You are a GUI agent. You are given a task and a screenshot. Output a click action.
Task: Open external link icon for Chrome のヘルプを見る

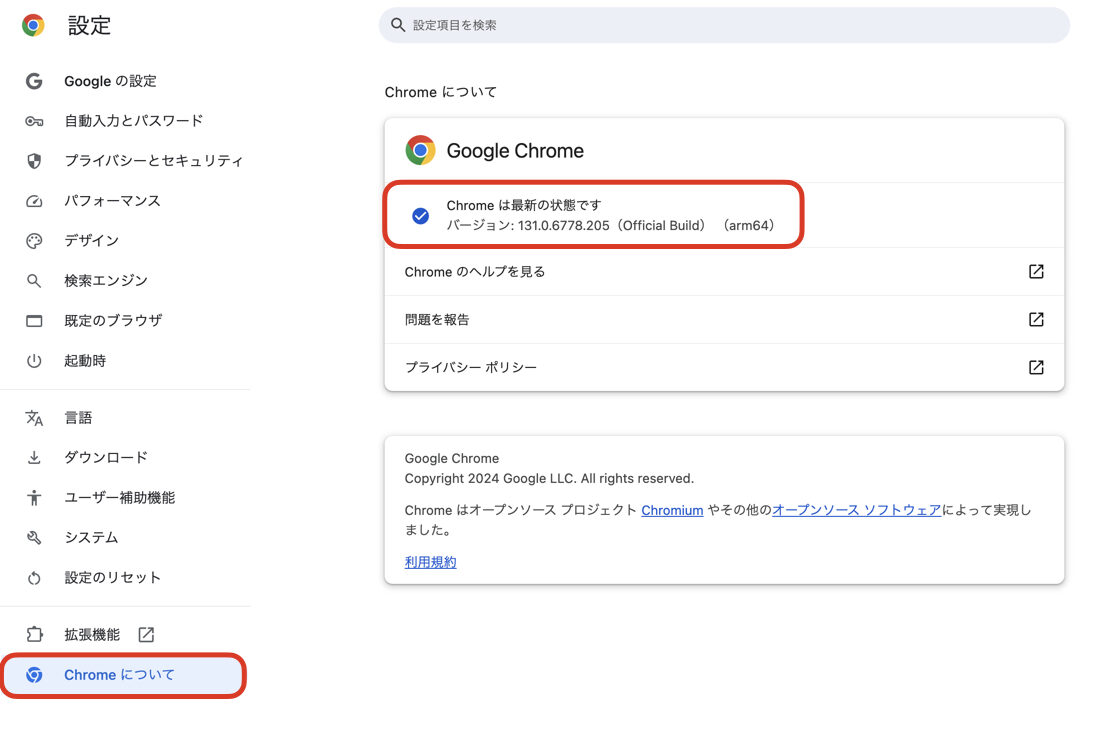tap(1036, 271)
